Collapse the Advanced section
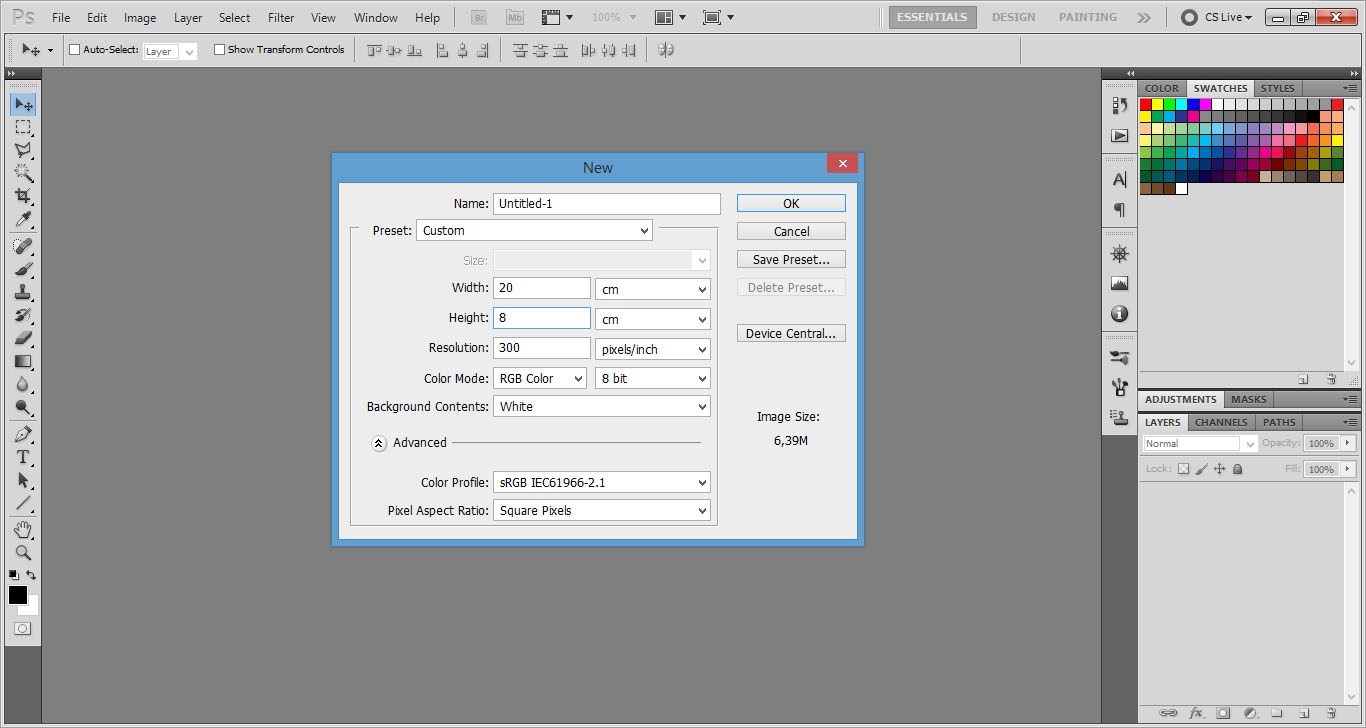1366x728 pixels. pyautogui.click(x=379, y=443)
